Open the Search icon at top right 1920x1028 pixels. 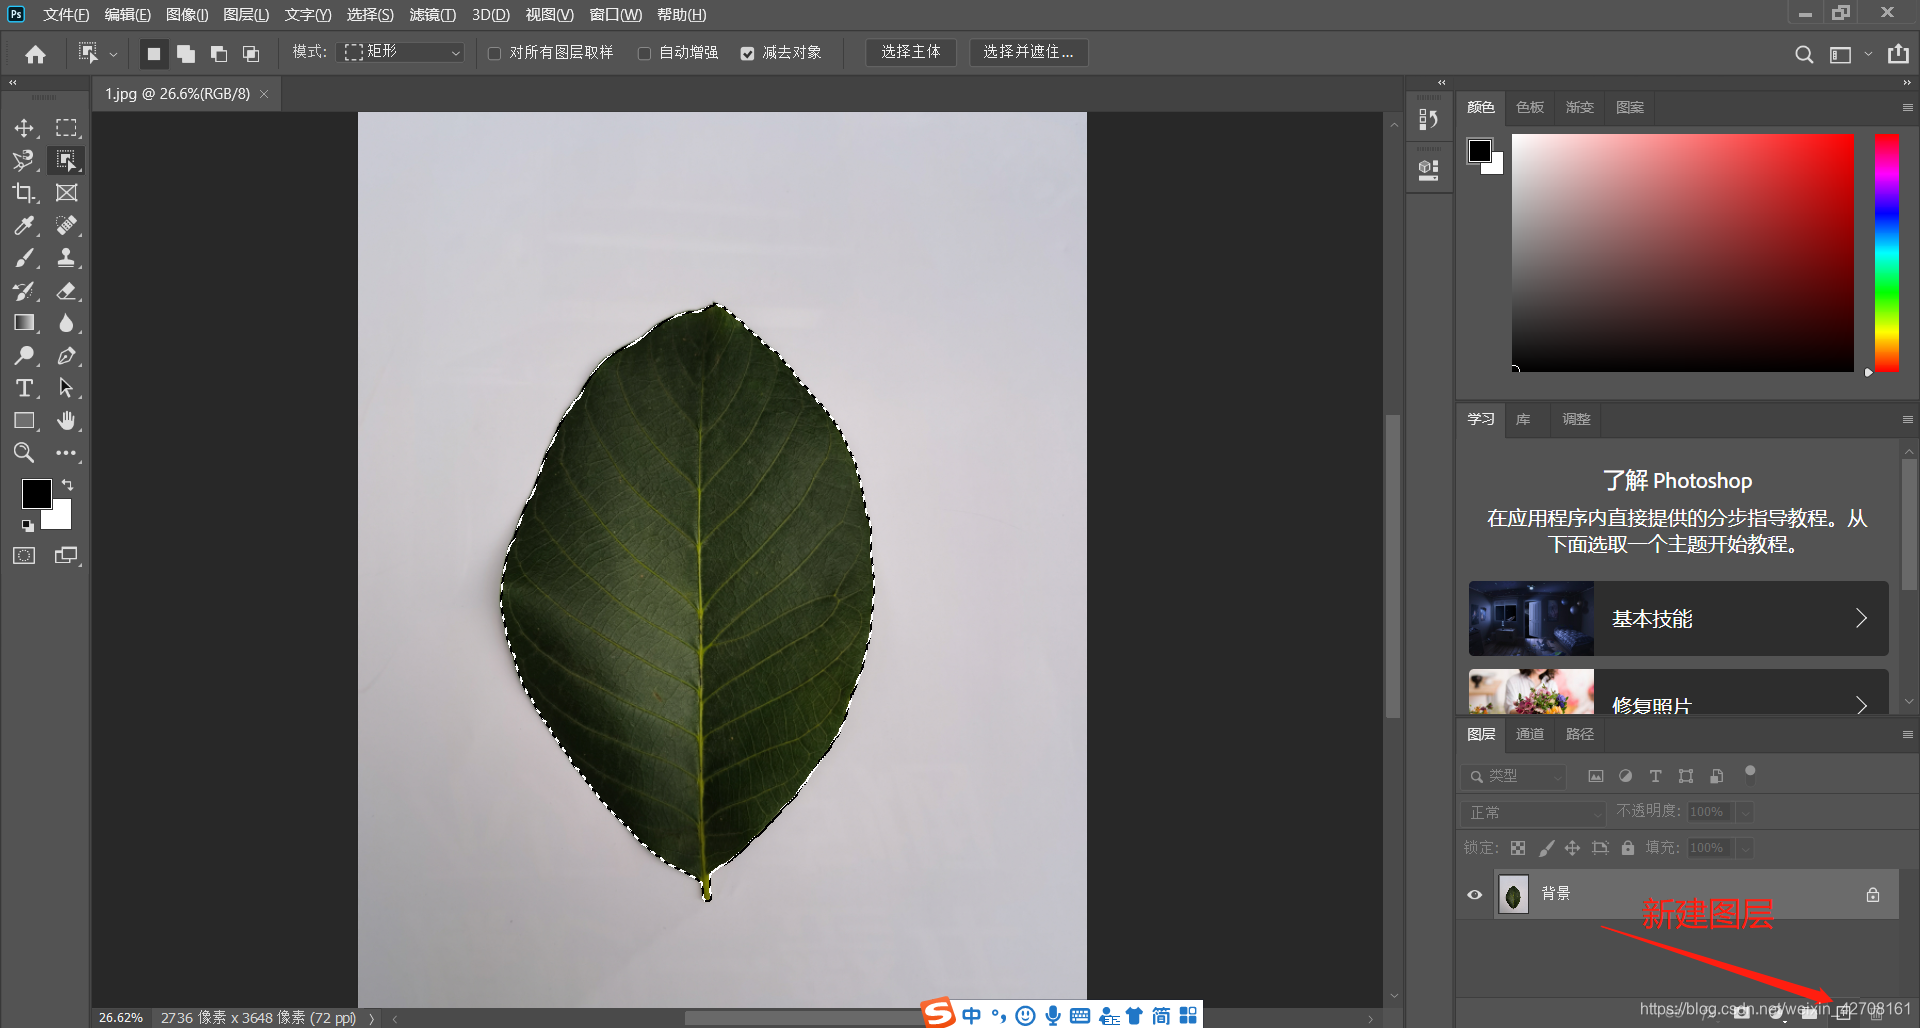point(1804,54)
